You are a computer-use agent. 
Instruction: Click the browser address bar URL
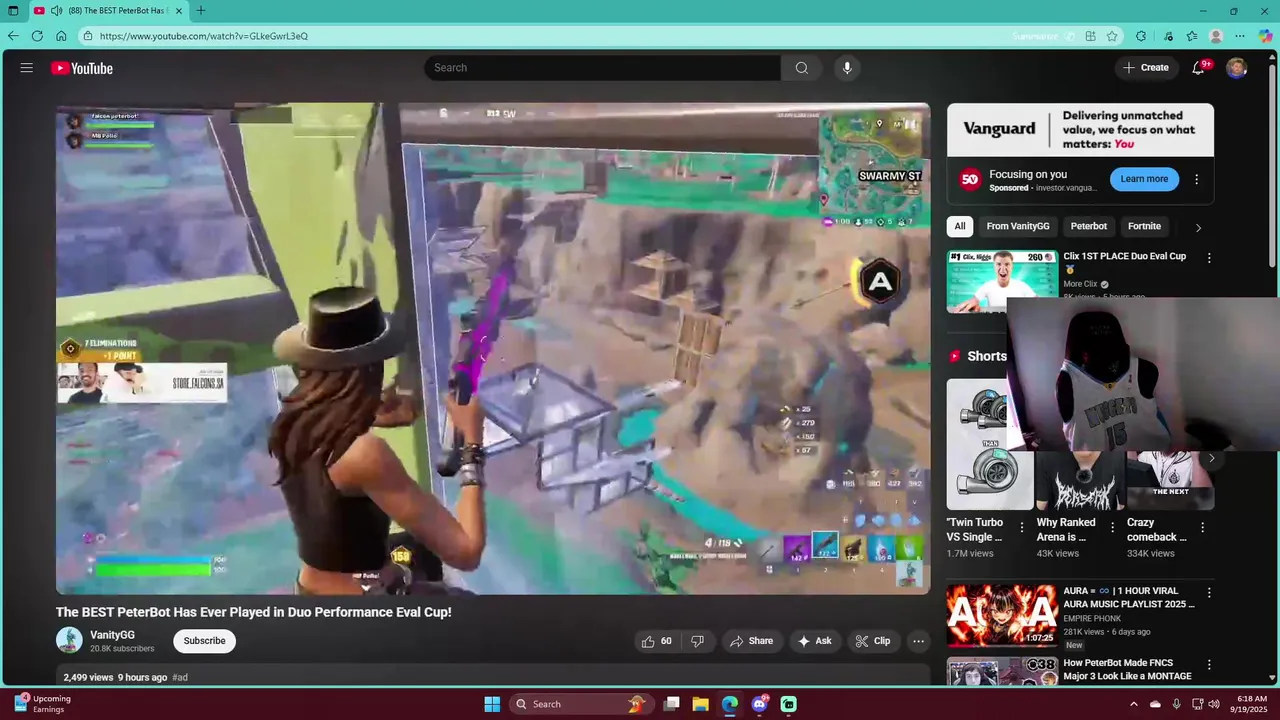tap(204, 36)
